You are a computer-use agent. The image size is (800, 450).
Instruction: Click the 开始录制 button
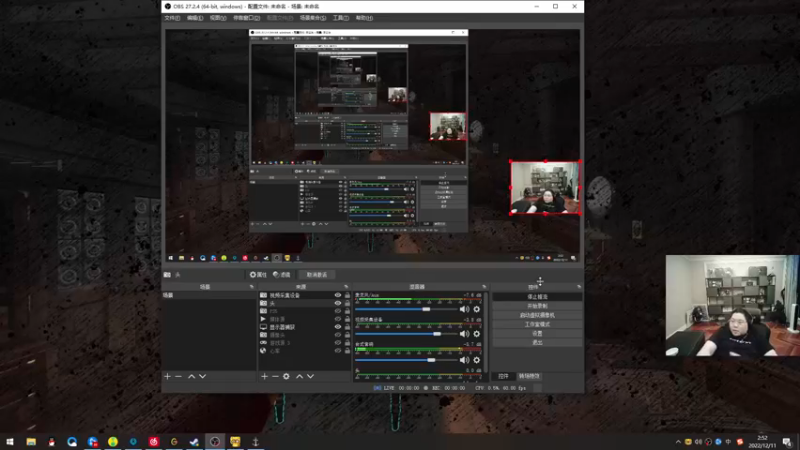pos(537,306)
